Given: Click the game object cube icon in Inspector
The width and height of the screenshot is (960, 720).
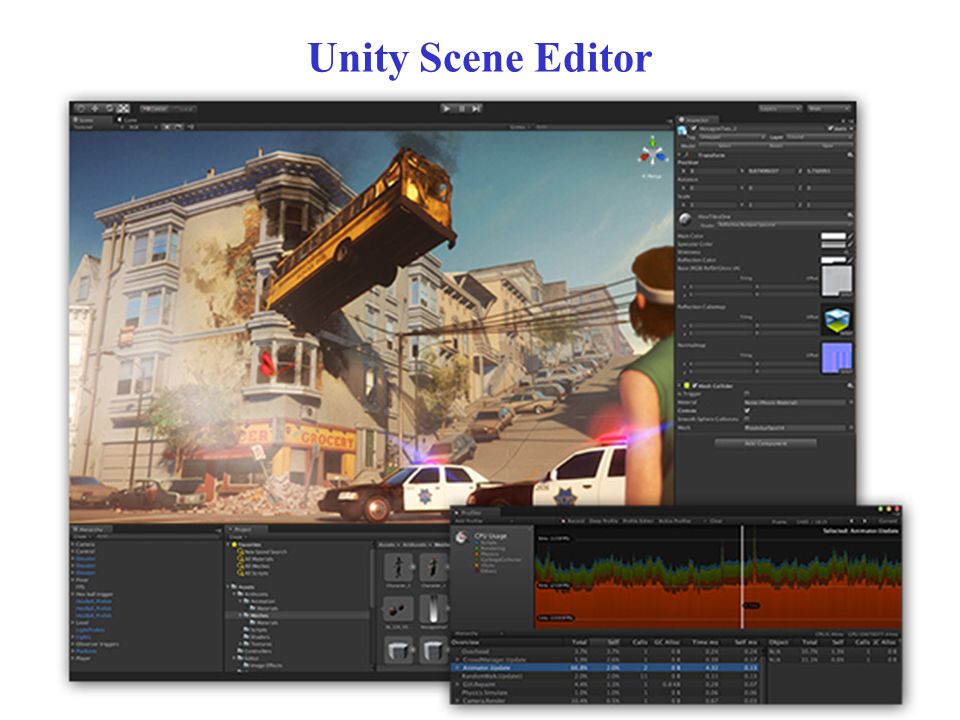Looking at the screenshot, I should click(x=683, y=130).
